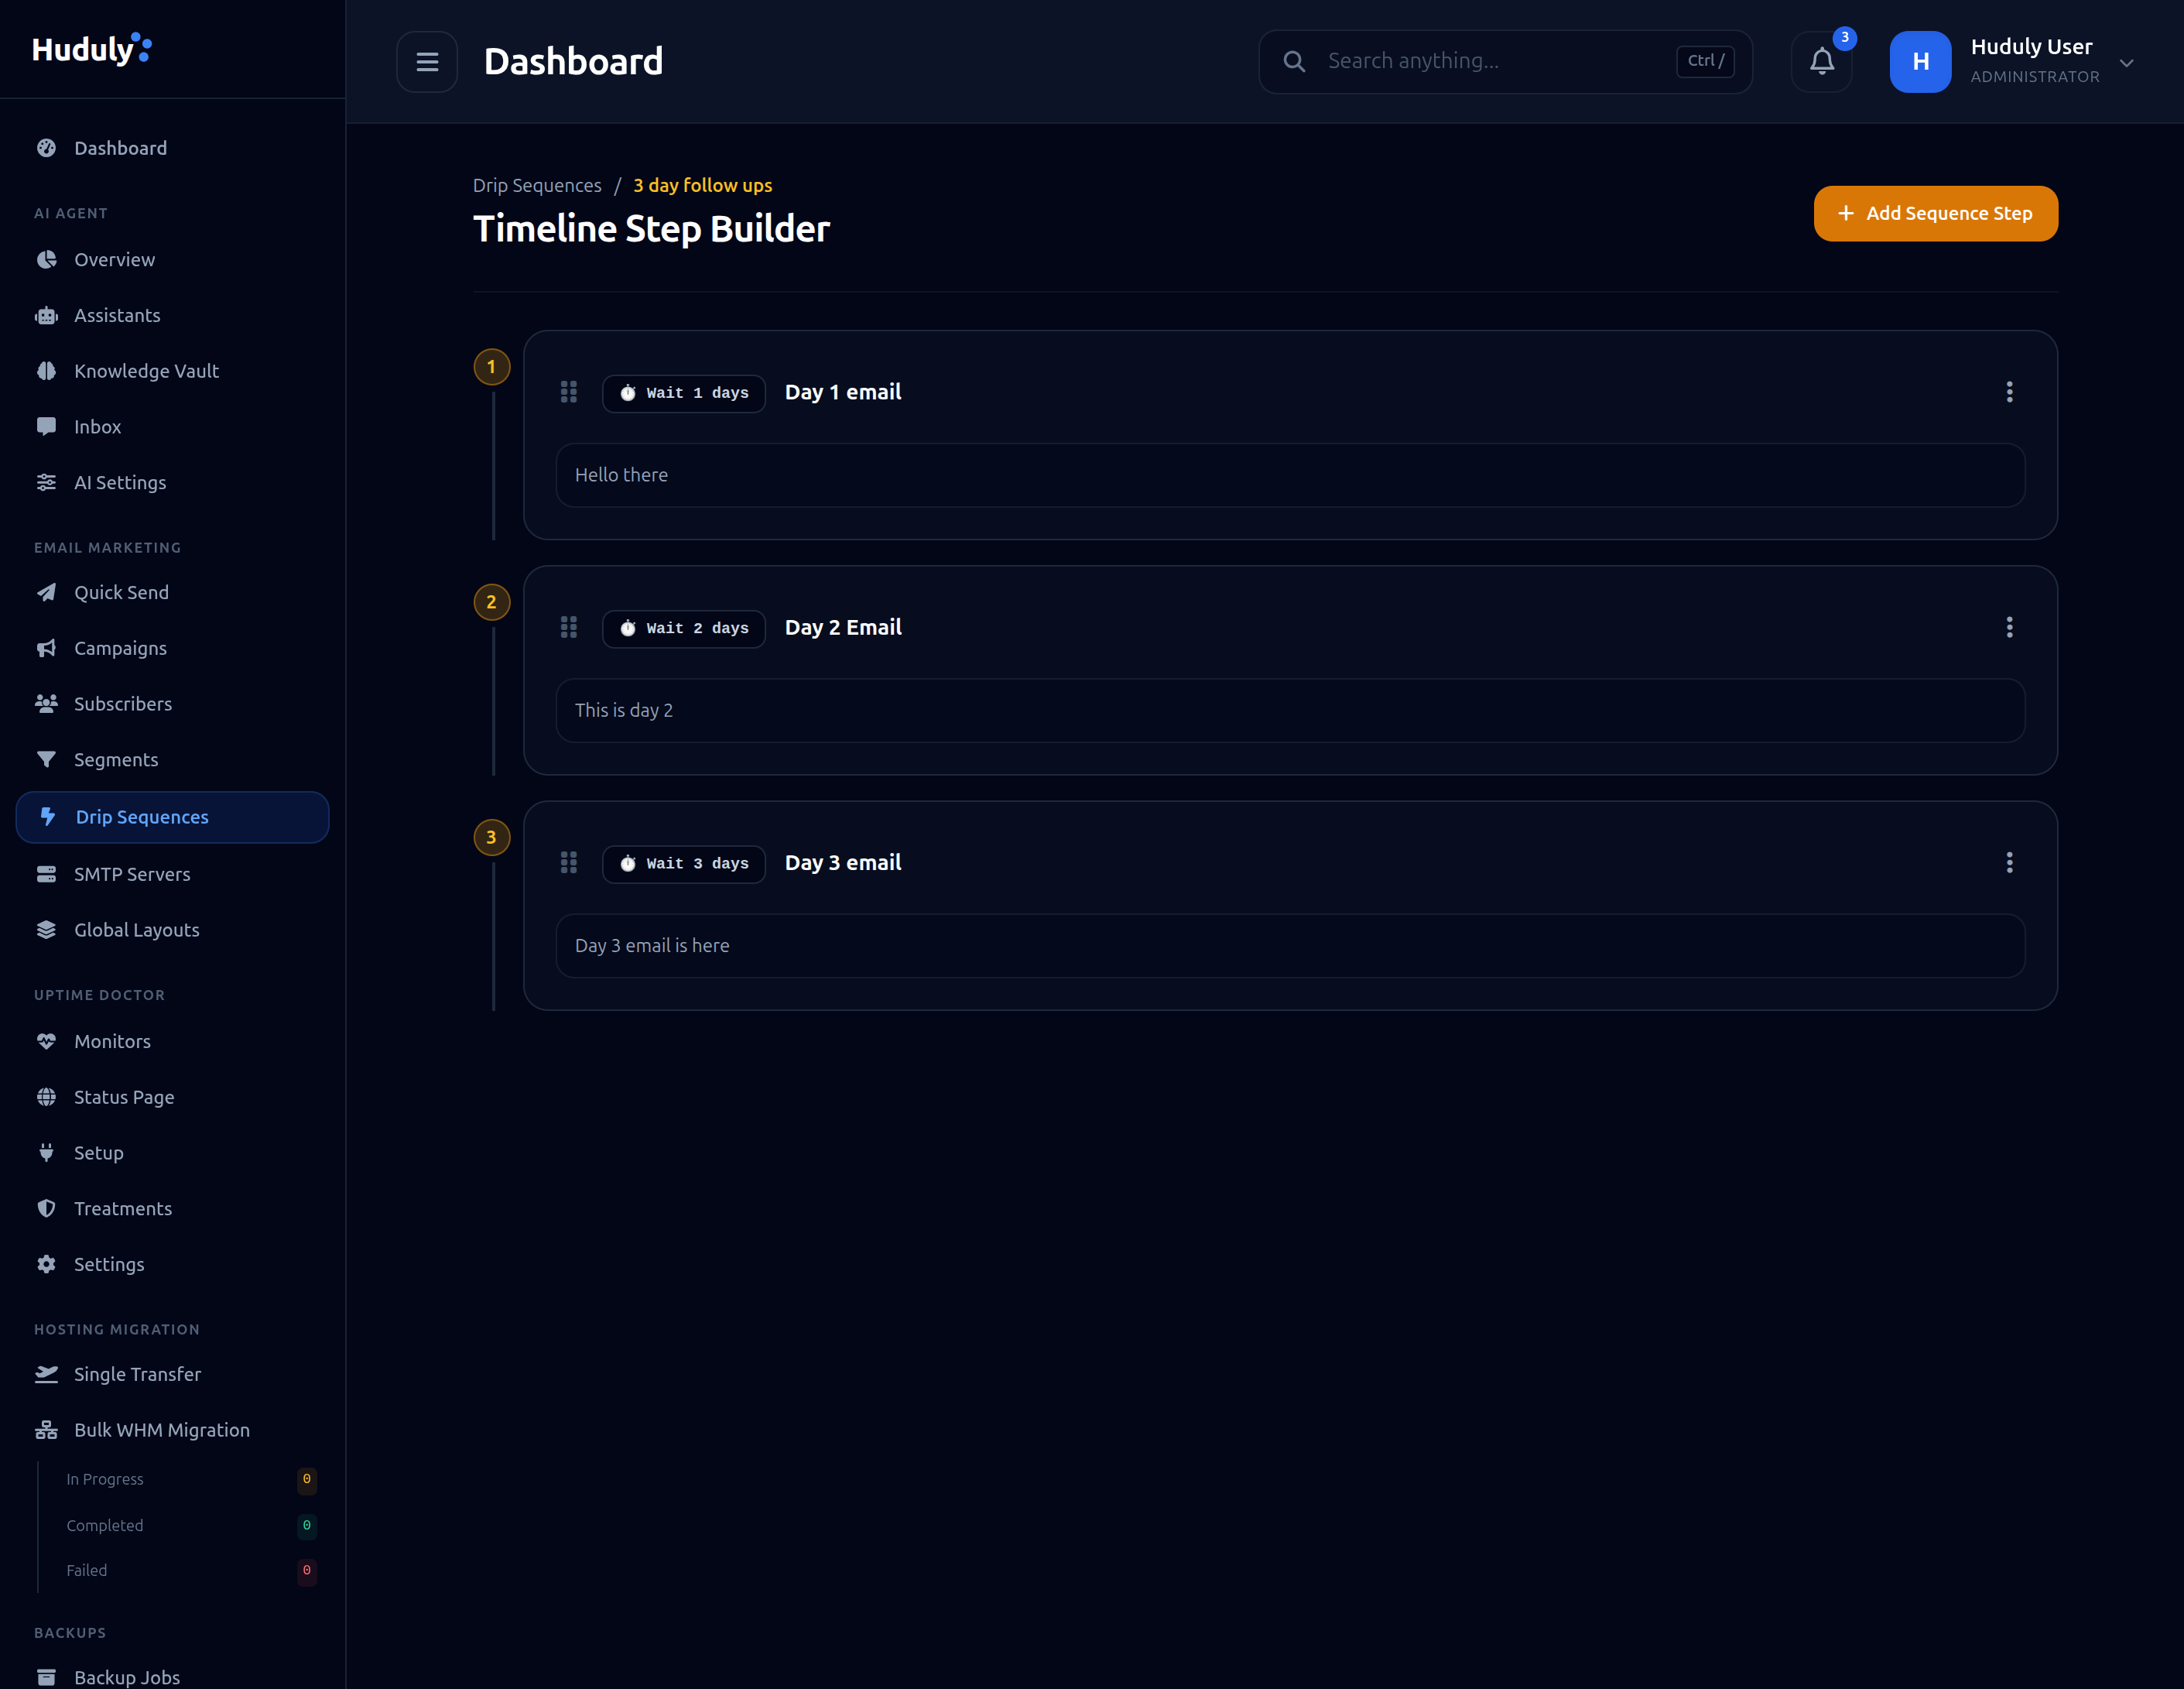2184x1689 pixels.
Task: Click the Settings gear icon
Action: 46,1265
